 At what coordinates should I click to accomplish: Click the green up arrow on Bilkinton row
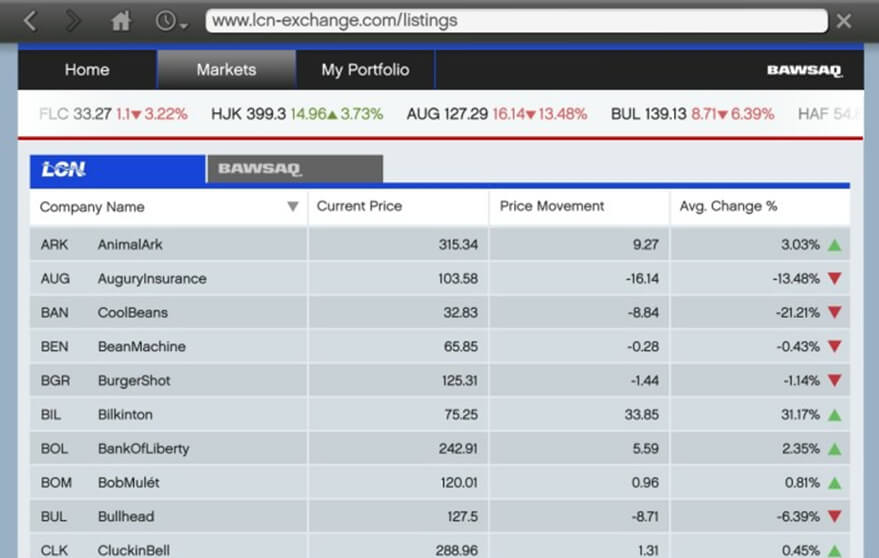click(834, 415)
